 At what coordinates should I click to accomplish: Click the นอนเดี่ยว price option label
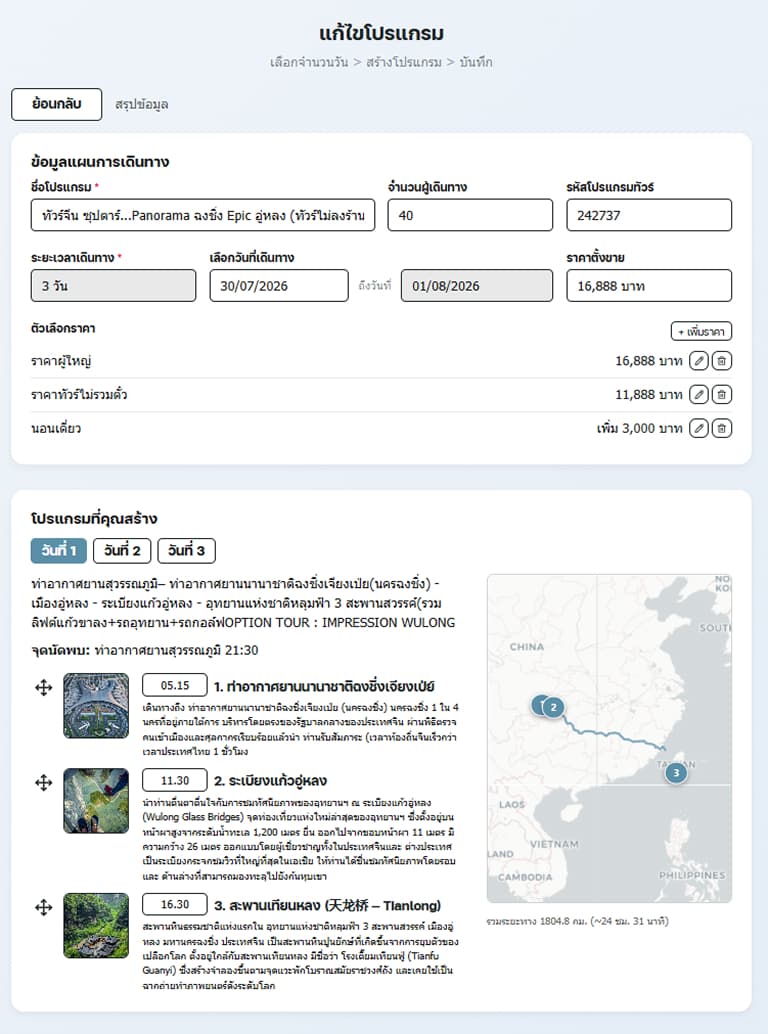click(x=56, y=429)
